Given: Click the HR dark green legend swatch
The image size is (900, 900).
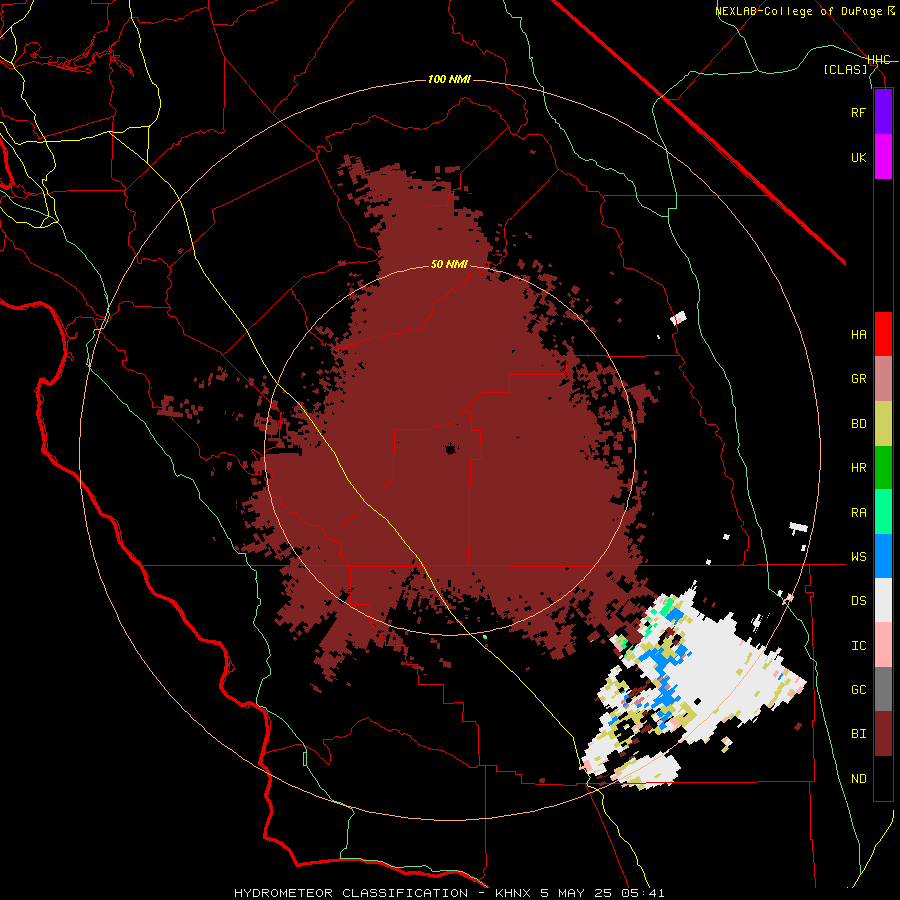Looking at the screenshot, I should pos(883,467).
